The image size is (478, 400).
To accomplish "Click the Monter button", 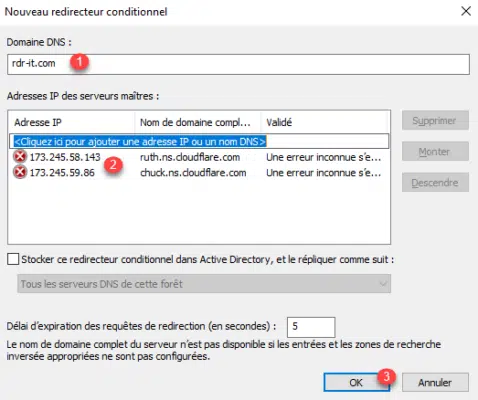I will click(435, 152).
